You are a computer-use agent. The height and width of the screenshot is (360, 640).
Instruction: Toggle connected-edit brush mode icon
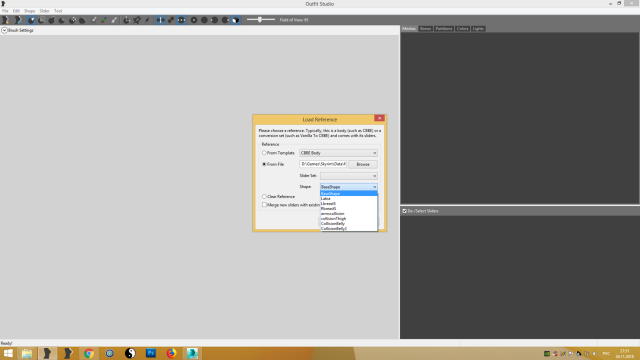click(x=171, y=20)
